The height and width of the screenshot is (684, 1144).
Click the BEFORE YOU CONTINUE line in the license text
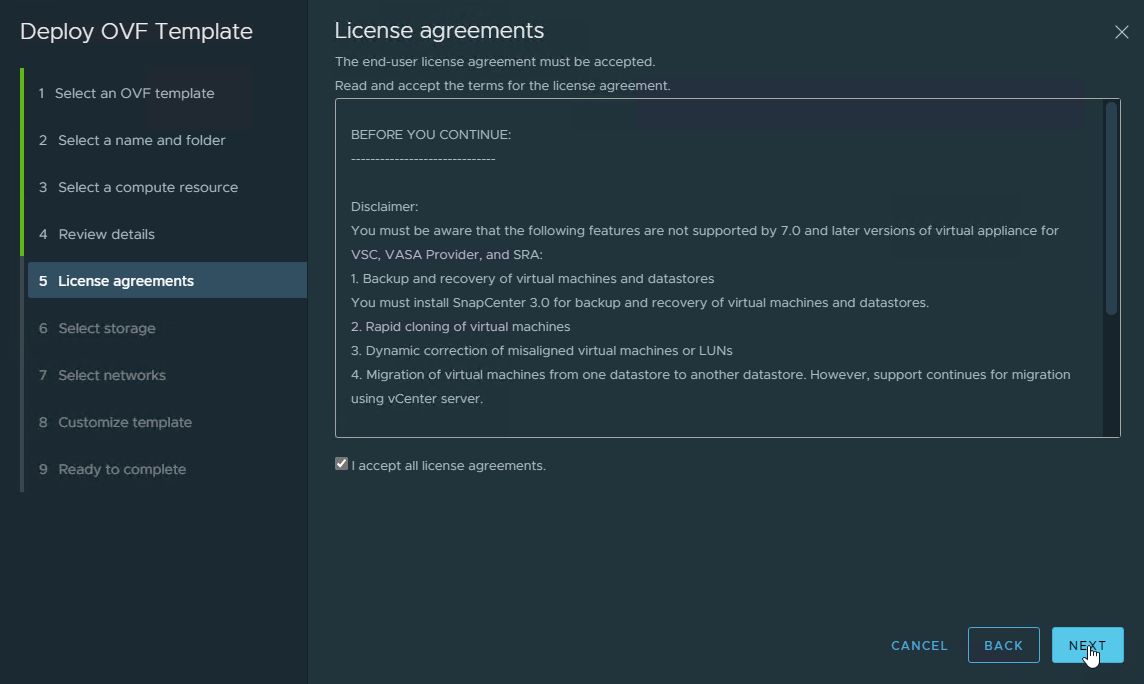[431, 134]
